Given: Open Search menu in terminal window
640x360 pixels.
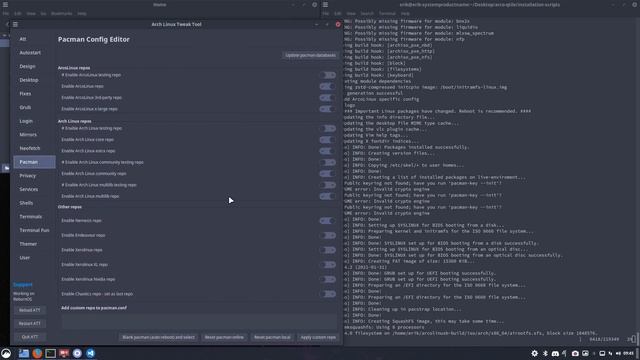Looking at the screenshot, I should point(367,13).
